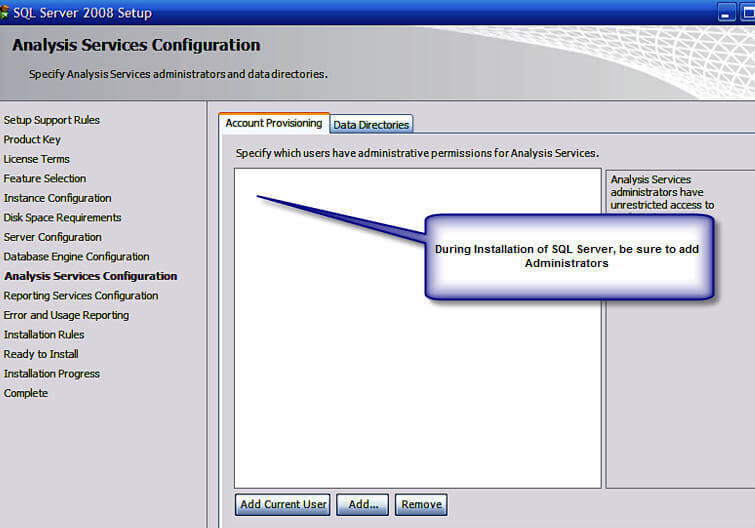
Task: Click the 'Specify Analysis Services administrators and data directories' subtitle
Action: point(178,74)
